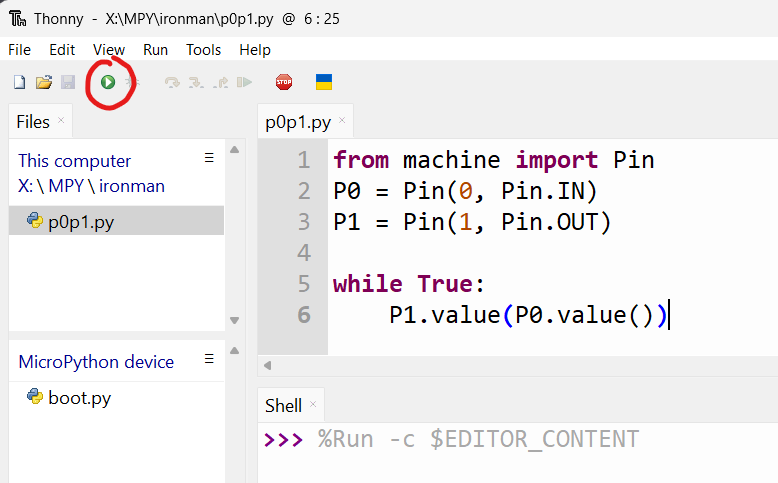
Task: Click the Thonny logo in title bar
Action: [17, 18]
